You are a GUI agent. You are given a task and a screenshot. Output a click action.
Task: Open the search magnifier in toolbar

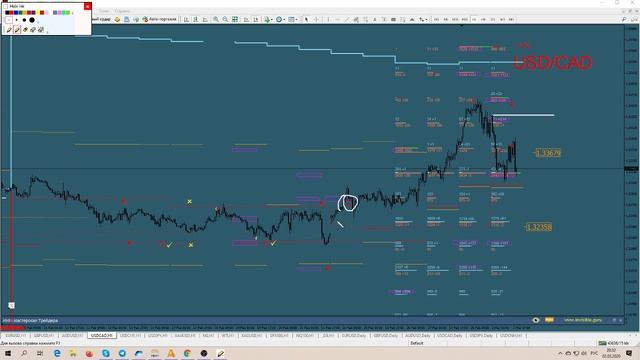pyautogui.click(x=624, y=19)
